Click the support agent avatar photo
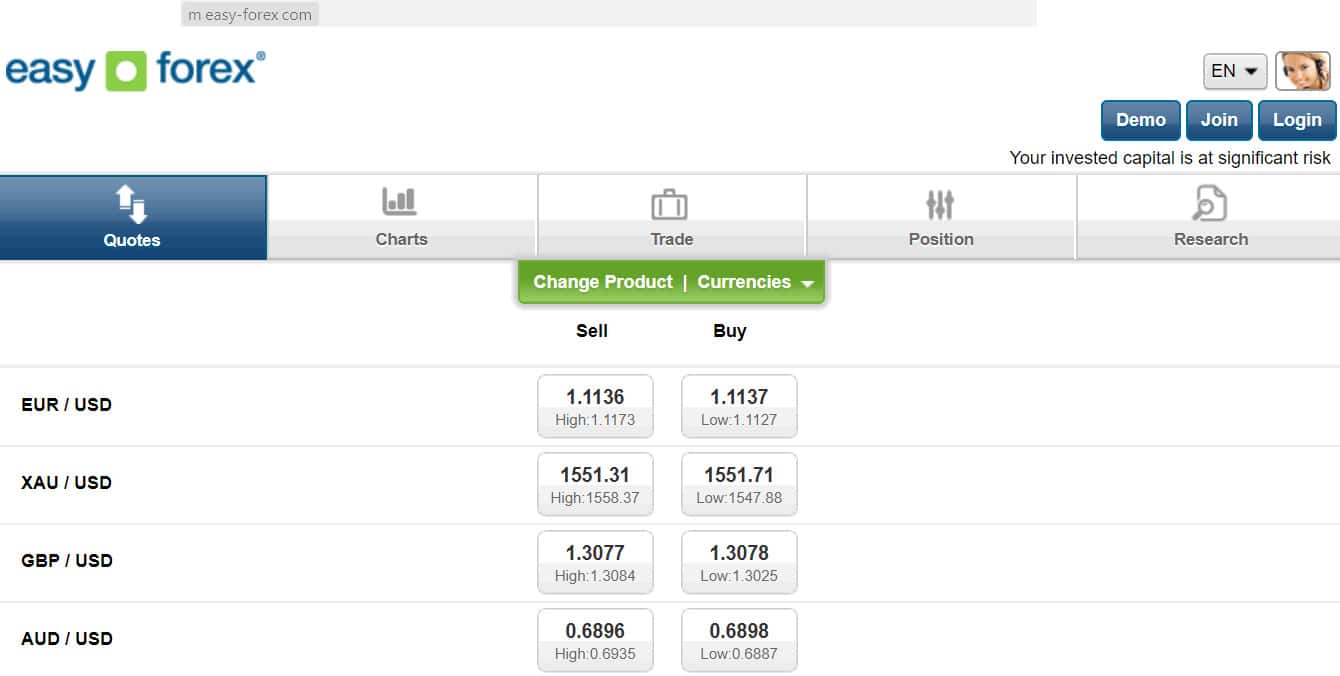Screen dimensions: 1340x676 point(1303,71)
